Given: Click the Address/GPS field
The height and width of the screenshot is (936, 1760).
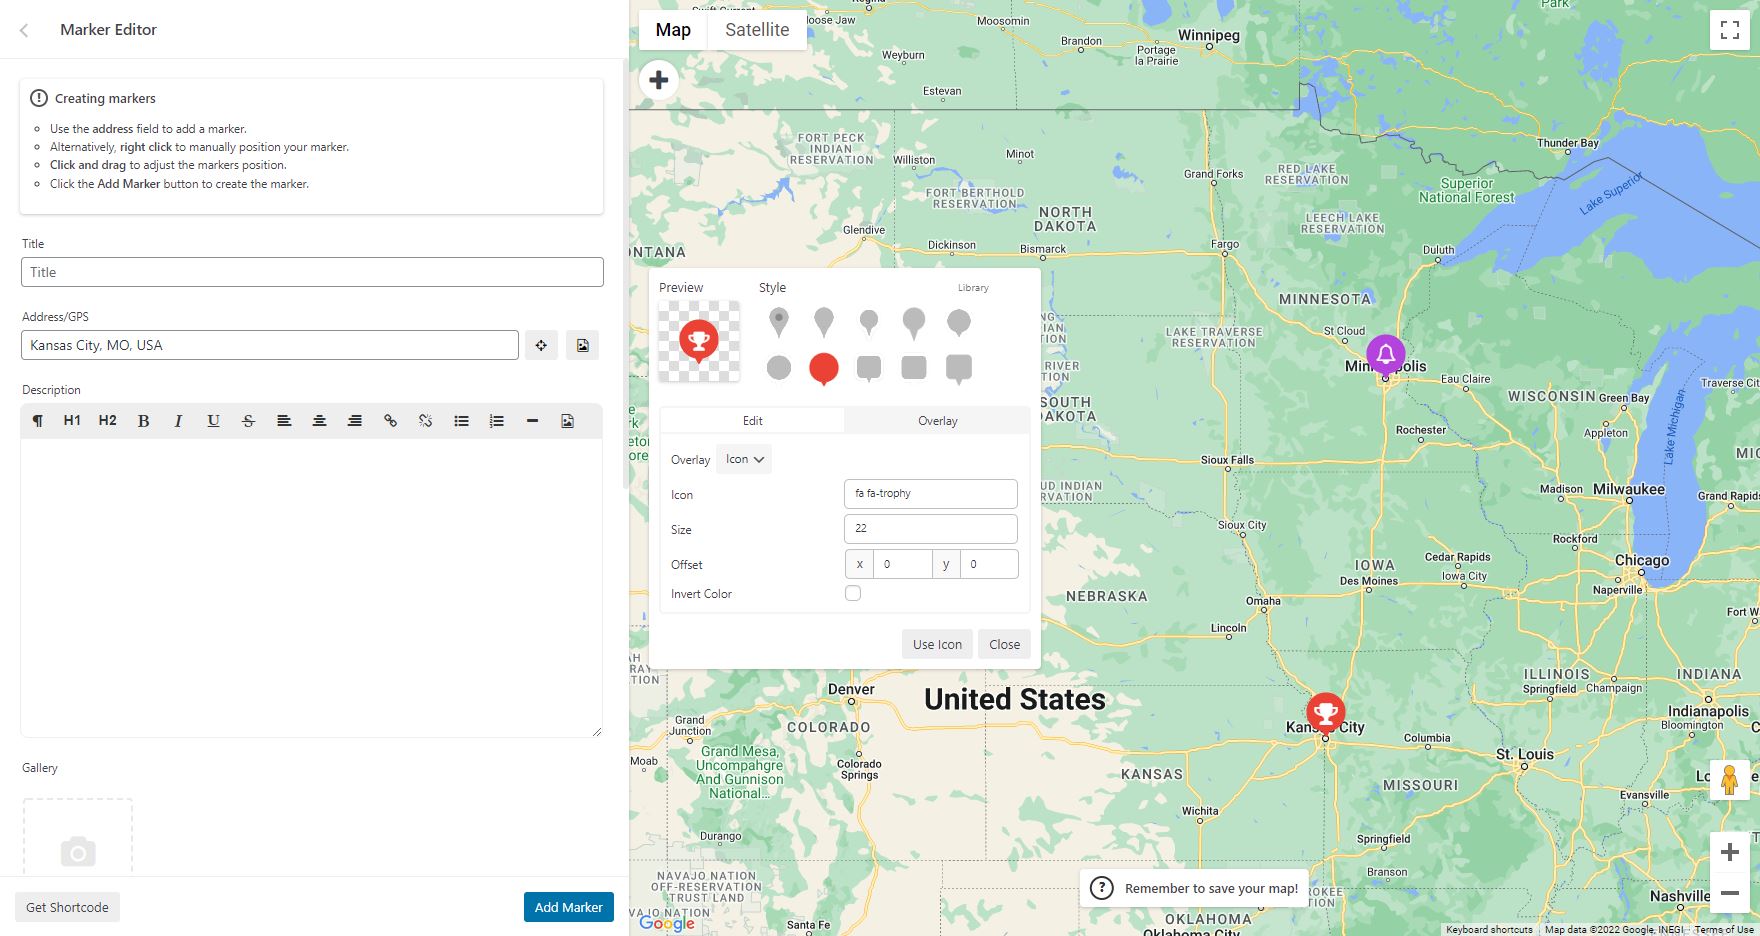Looking at the screenshot, I should point(270,345).
